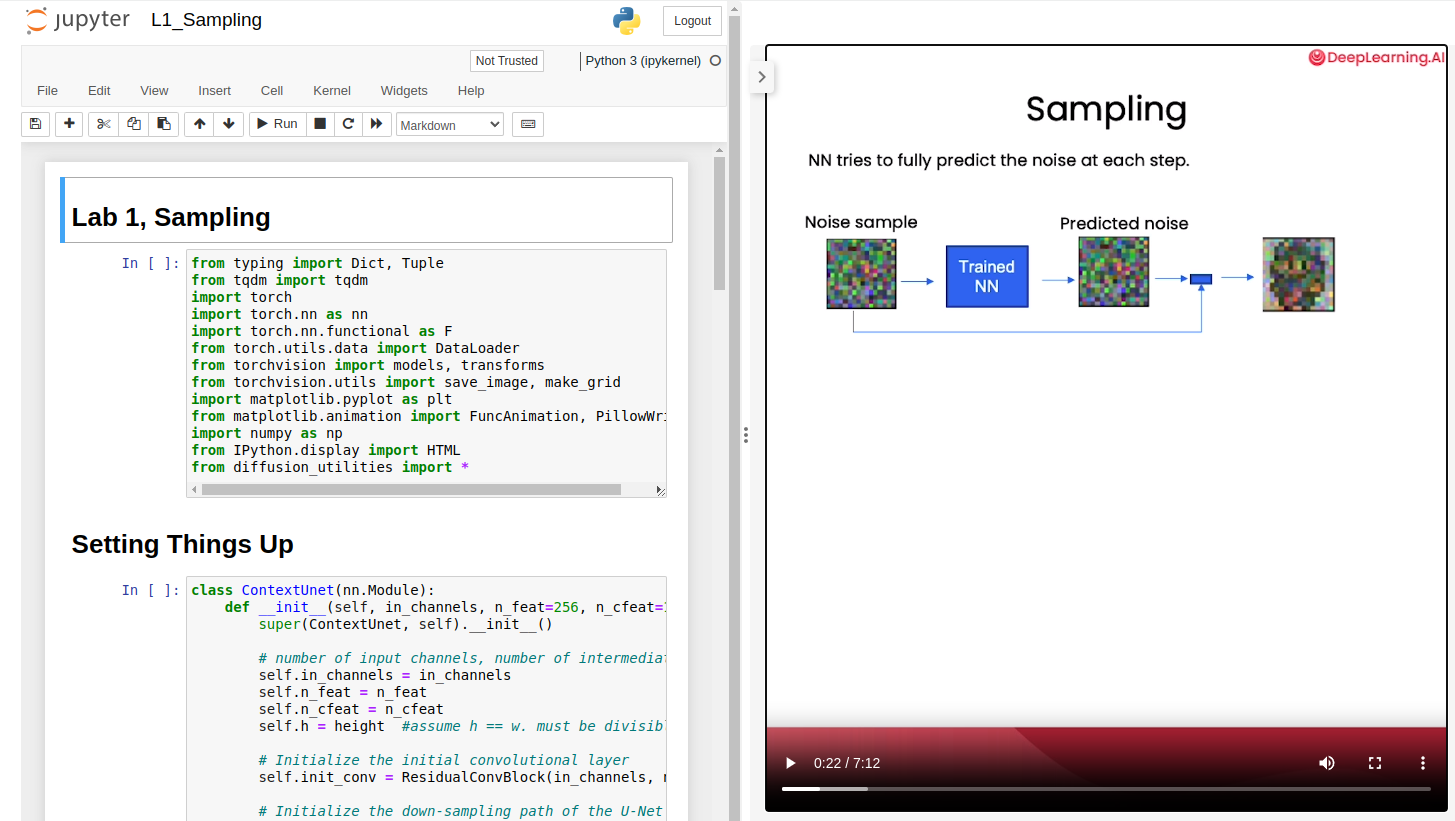Click the output cat image in slide
The image size is (1455, 821).
1298,274
